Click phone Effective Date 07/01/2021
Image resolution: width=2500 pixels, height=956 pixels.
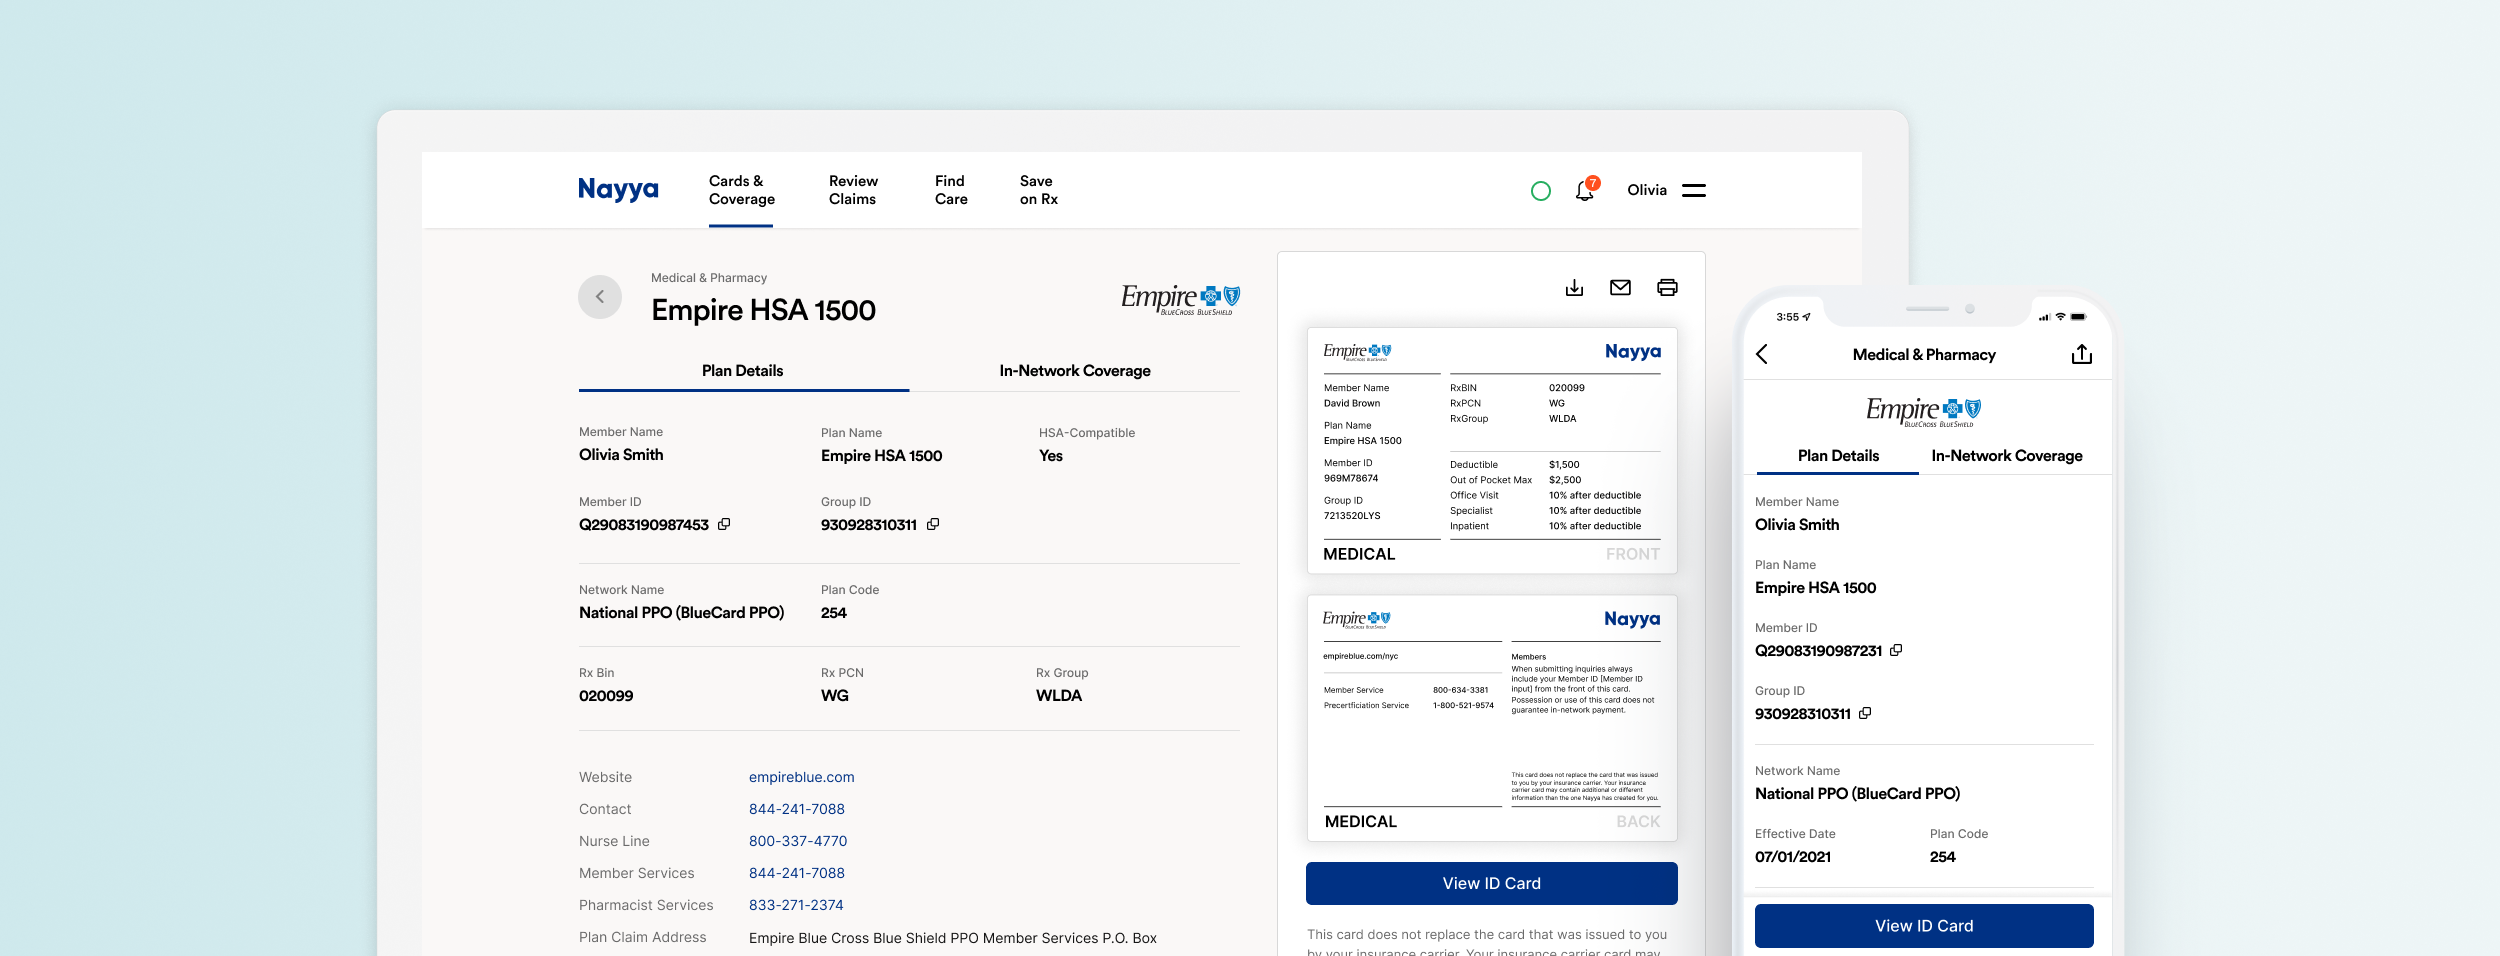click(x=1793, y=857)
